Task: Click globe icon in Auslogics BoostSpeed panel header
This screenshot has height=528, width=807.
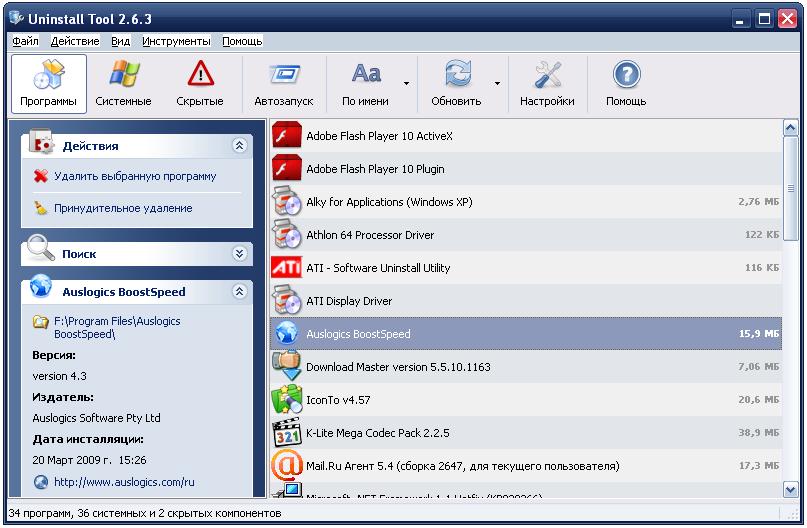Action: point(41,286)
